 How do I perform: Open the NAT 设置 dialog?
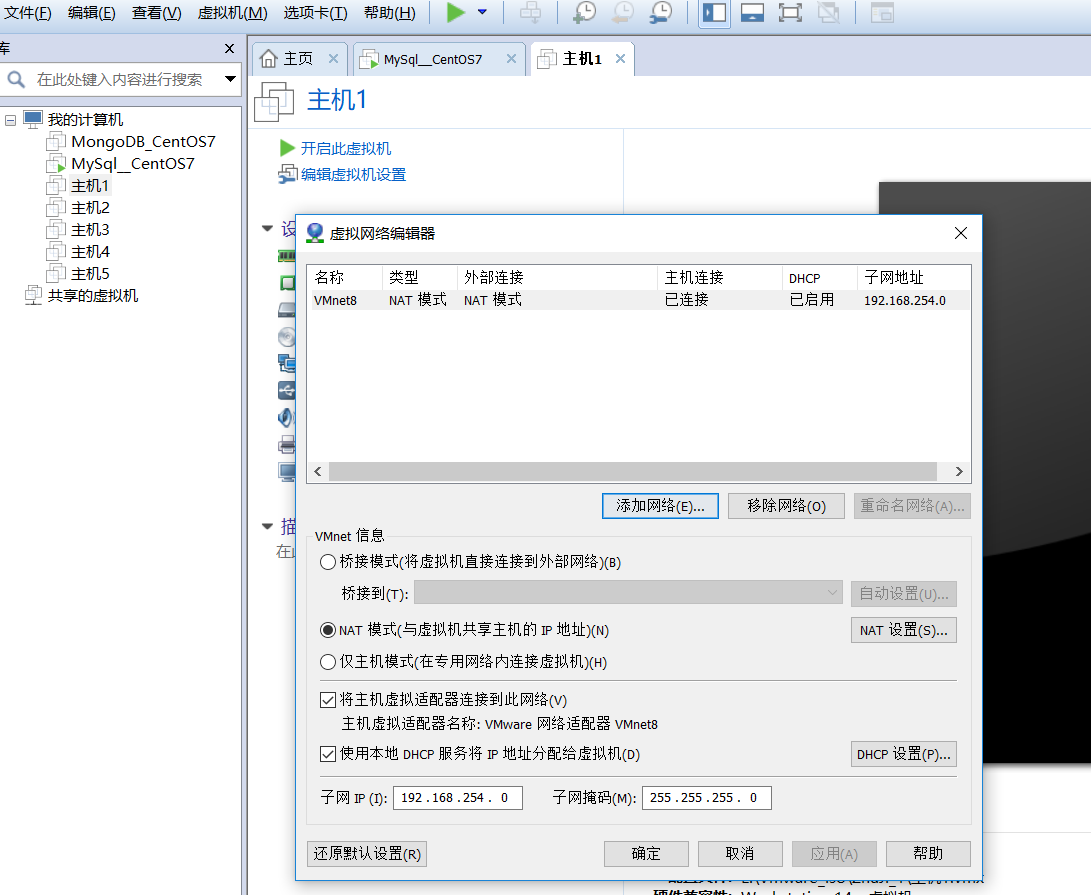(x=903, y=630)
